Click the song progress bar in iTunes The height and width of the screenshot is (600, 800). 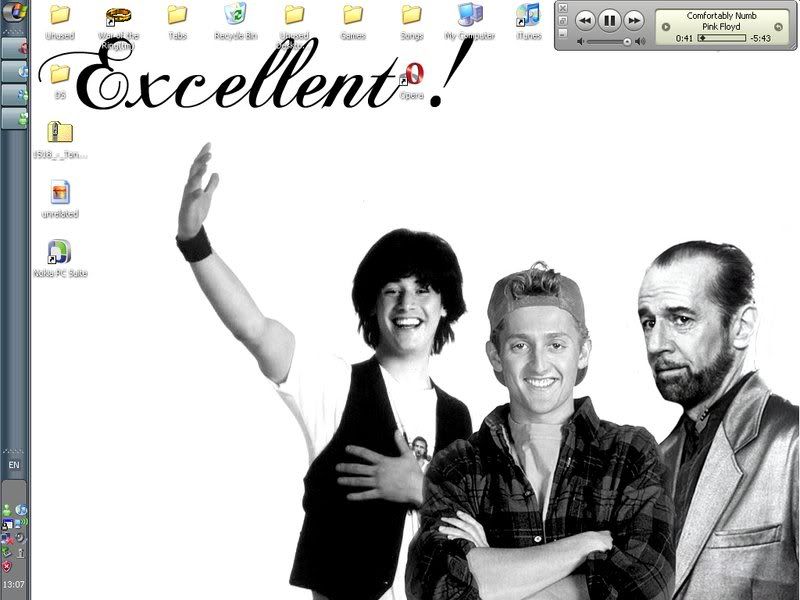pyautogui.click(x=722, y=38)
